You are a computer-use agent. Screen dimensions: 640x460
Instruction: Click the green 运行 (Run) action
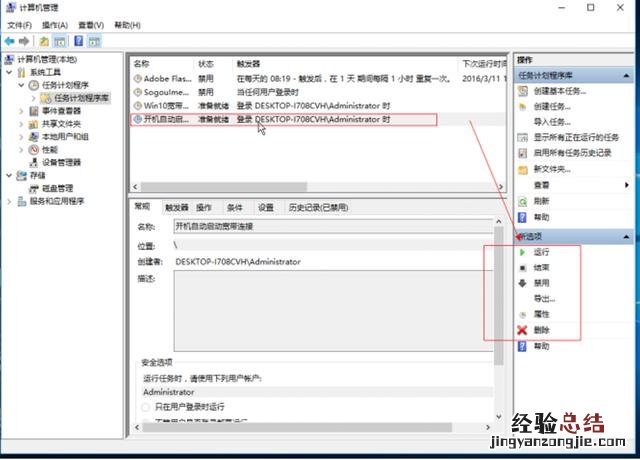tap(541, 252)
